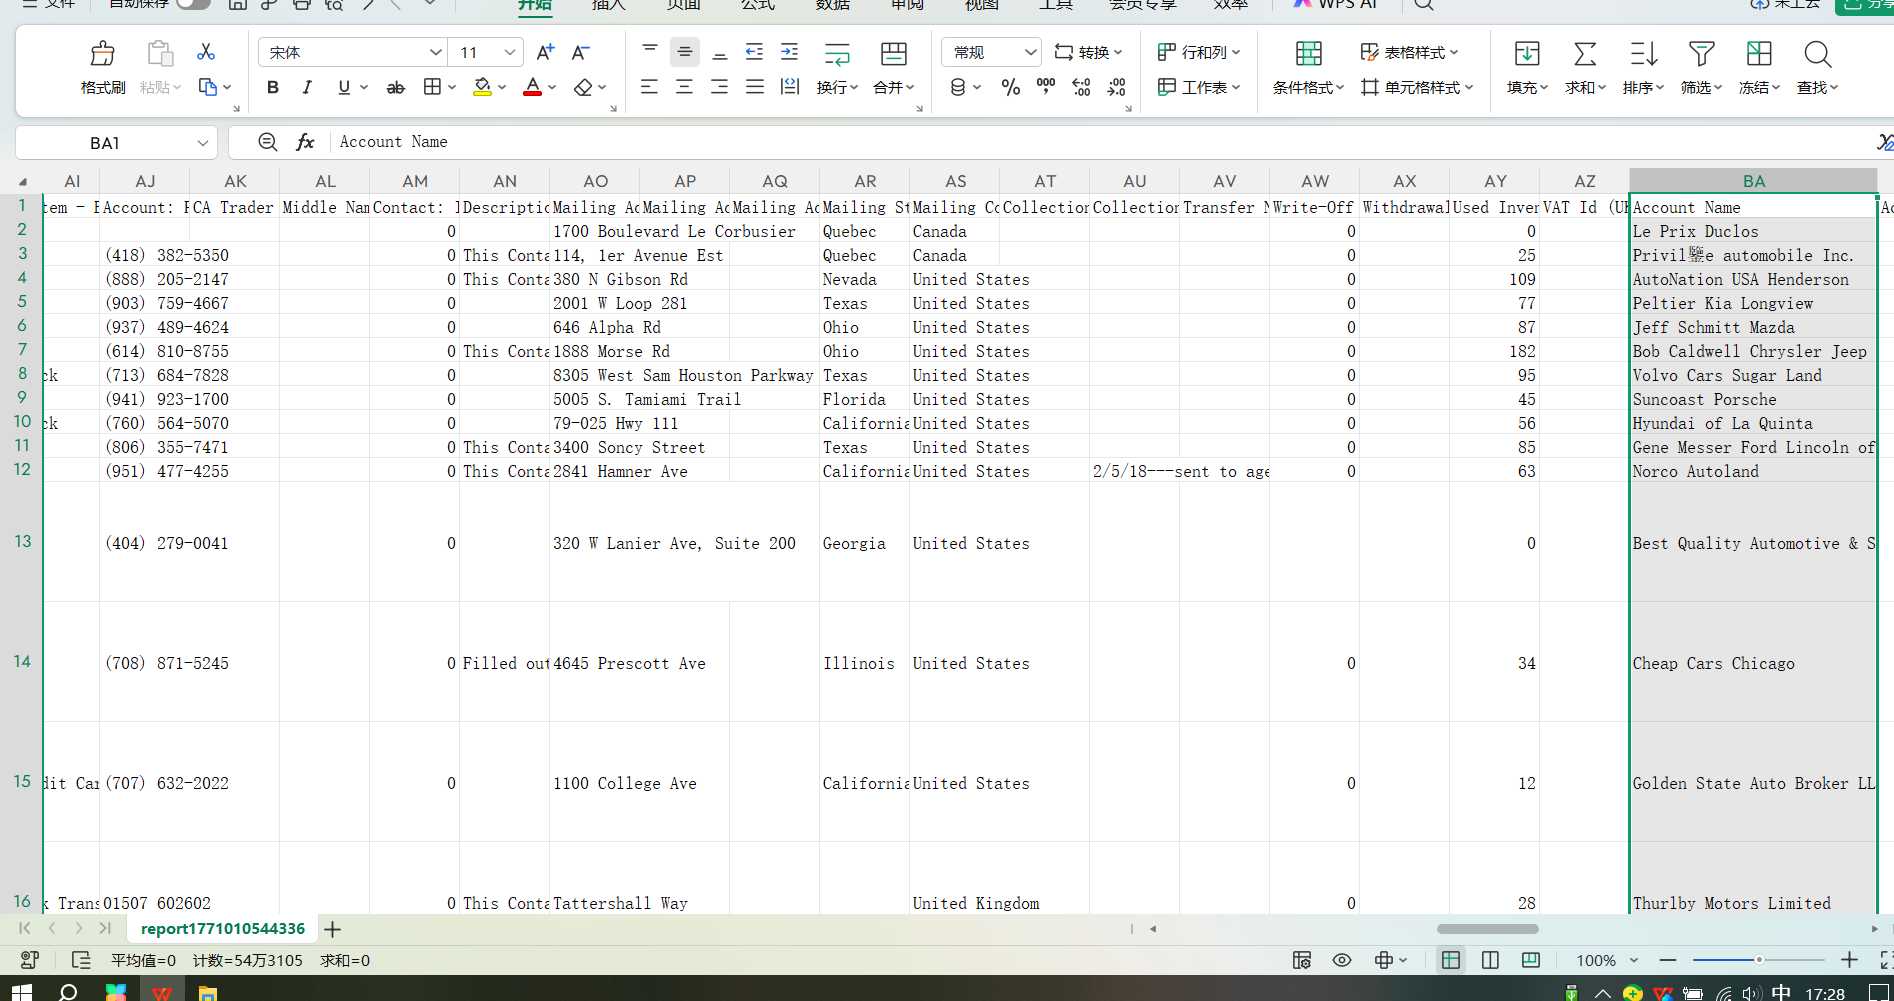Click the justify alignment icon
The image size is (1894, 1001).
click(755, 87)
